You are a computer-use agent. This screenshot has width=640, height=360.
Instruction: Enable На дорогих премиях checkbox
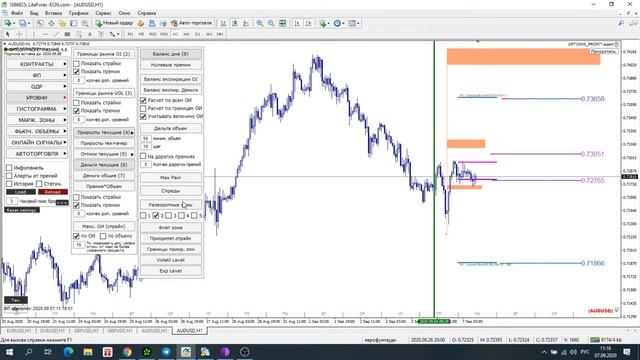143,156
